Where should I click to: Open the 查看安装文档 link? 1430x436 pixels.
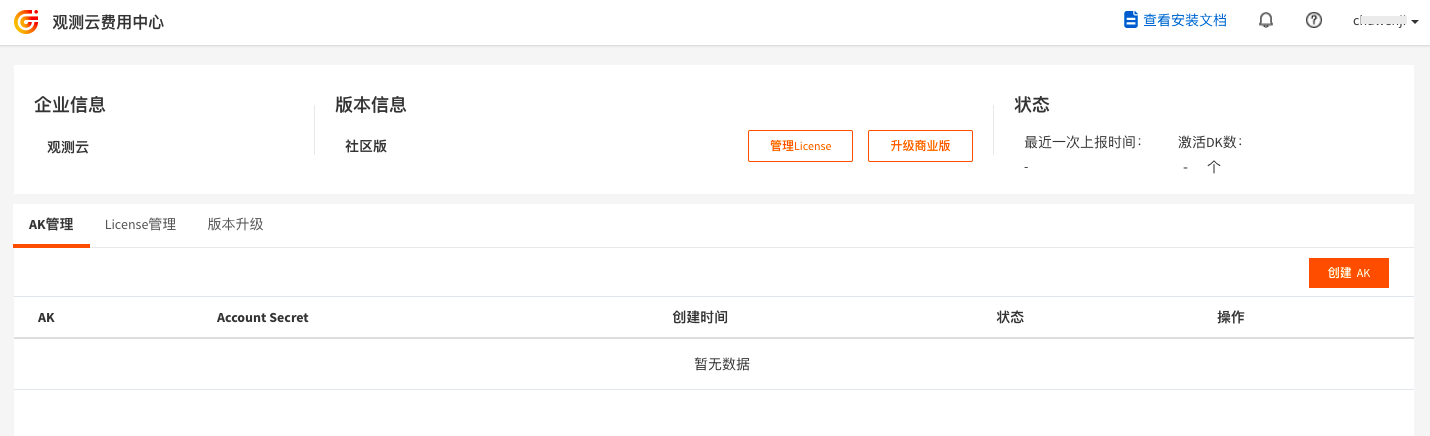[x=1185, y=20]
